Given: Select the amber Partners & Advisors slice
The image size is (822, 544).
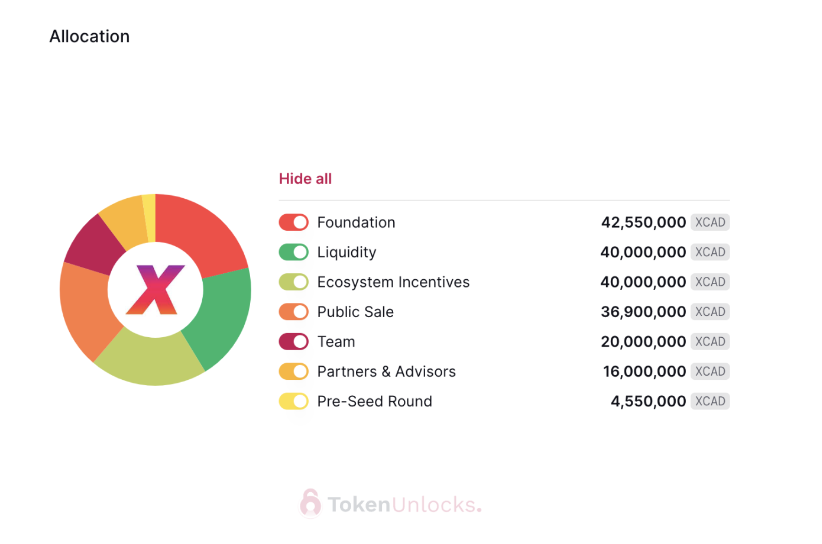Looking at the screenshot, I should coord(125,220).
